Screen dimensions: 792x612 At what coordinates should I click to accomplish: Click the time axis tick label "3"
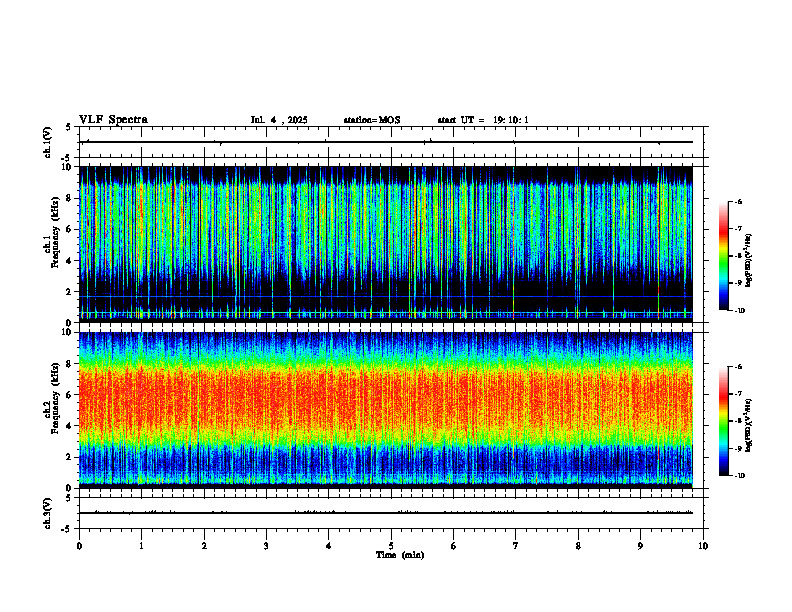click(x=266, y=546)
